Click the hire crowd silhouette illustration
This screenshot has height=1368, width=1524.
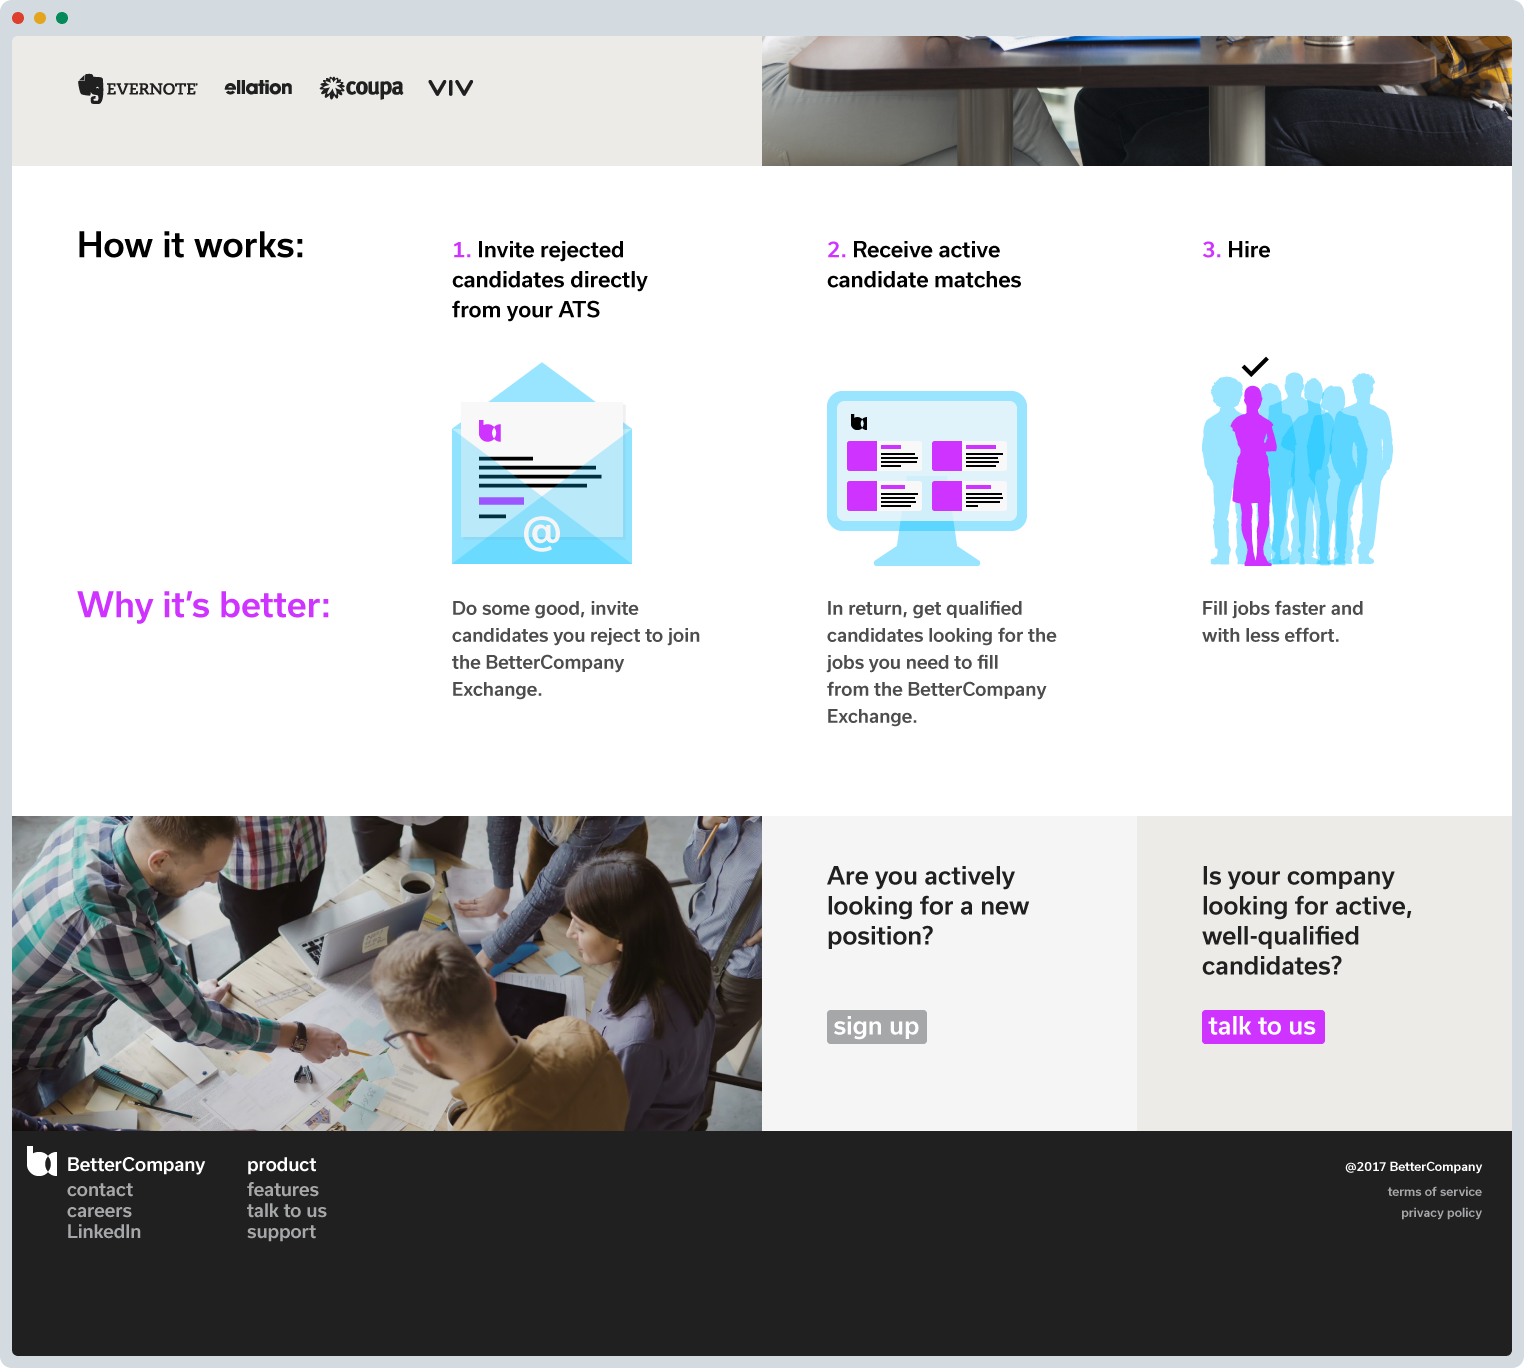click(1297, 461)
